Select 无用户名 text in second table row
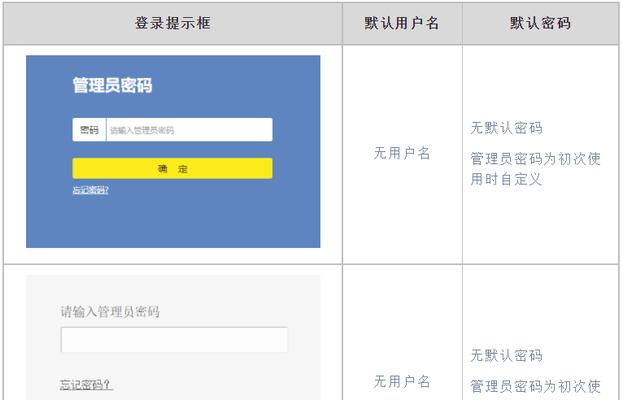623x400 pixels. click(x=402, y=382)
